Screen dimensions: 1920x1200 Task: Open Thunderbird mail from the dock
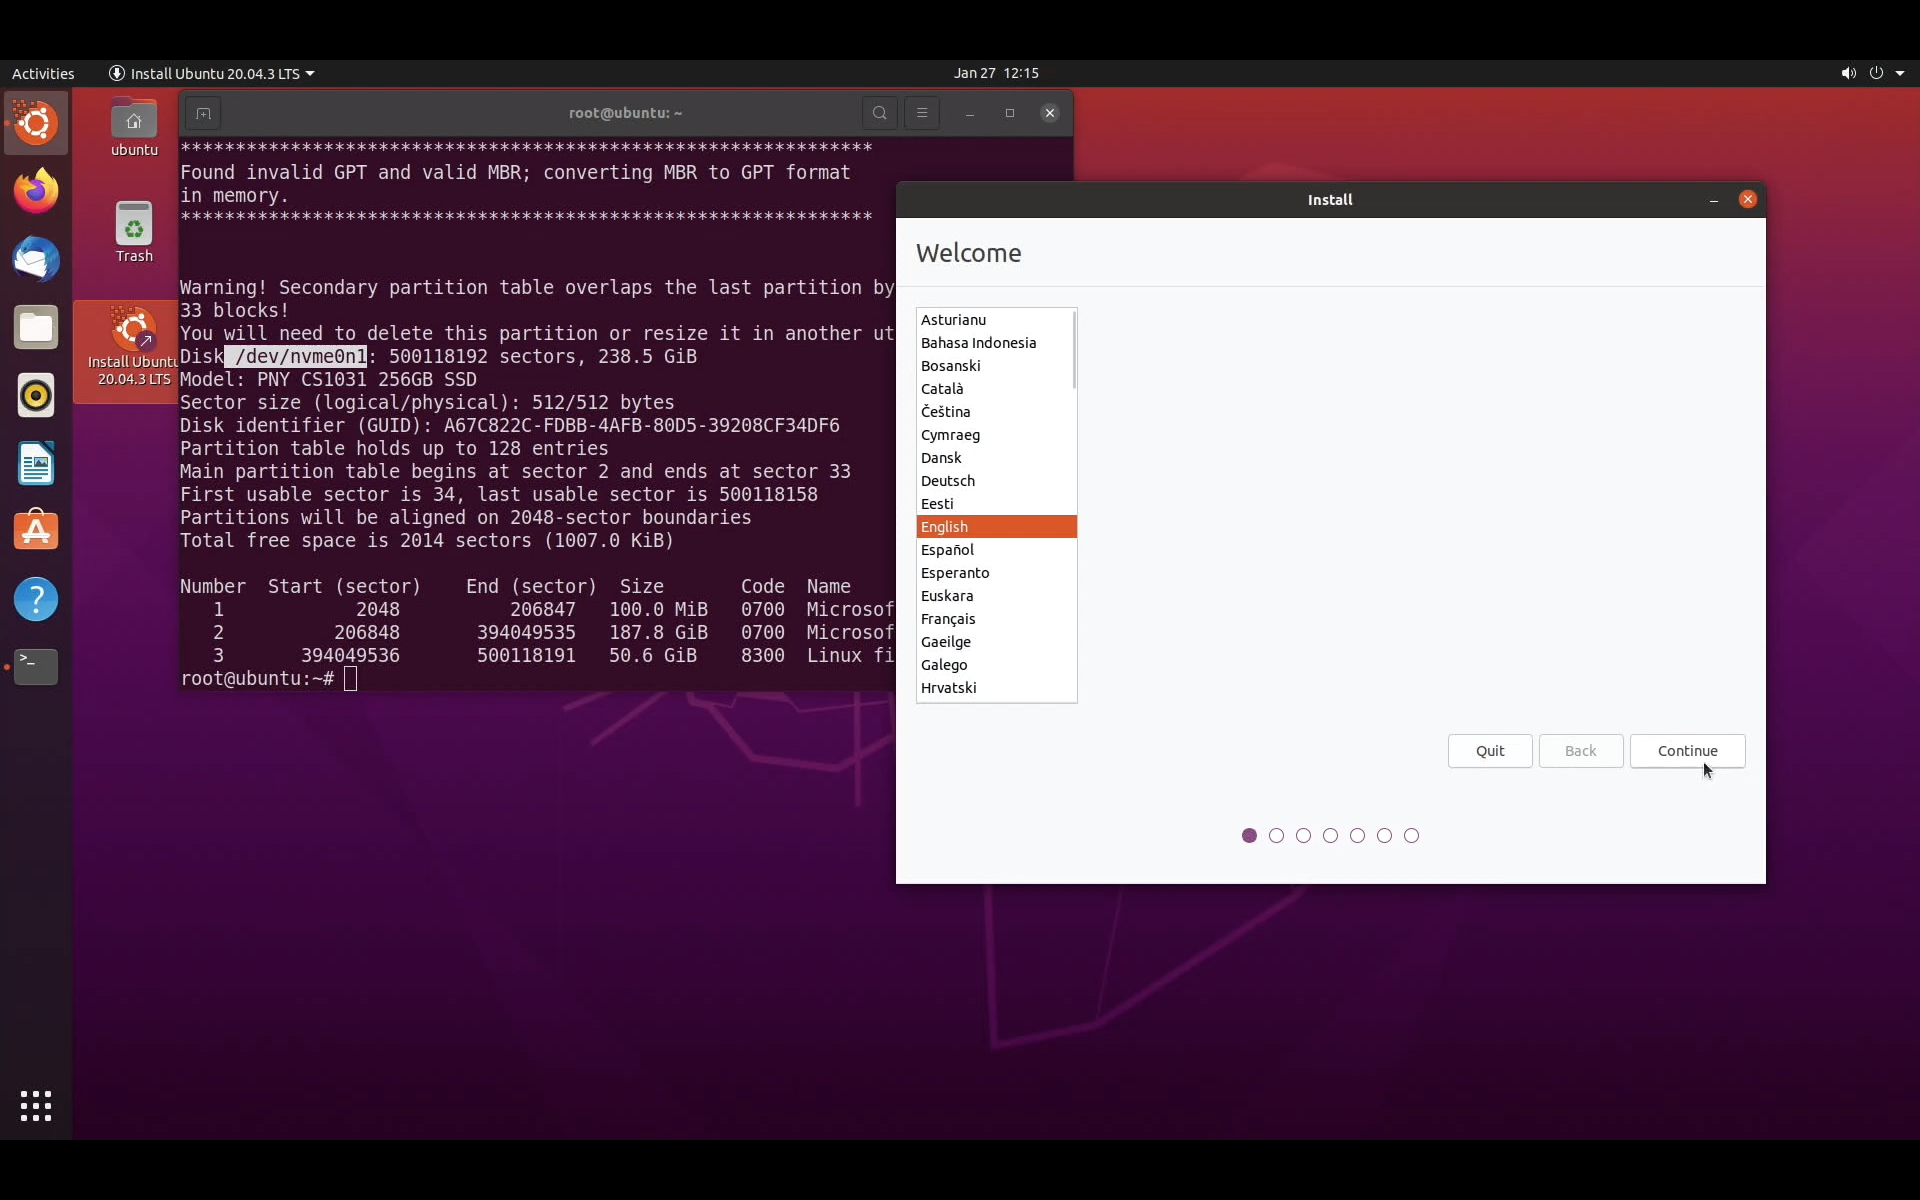click(x=36, y=259)
